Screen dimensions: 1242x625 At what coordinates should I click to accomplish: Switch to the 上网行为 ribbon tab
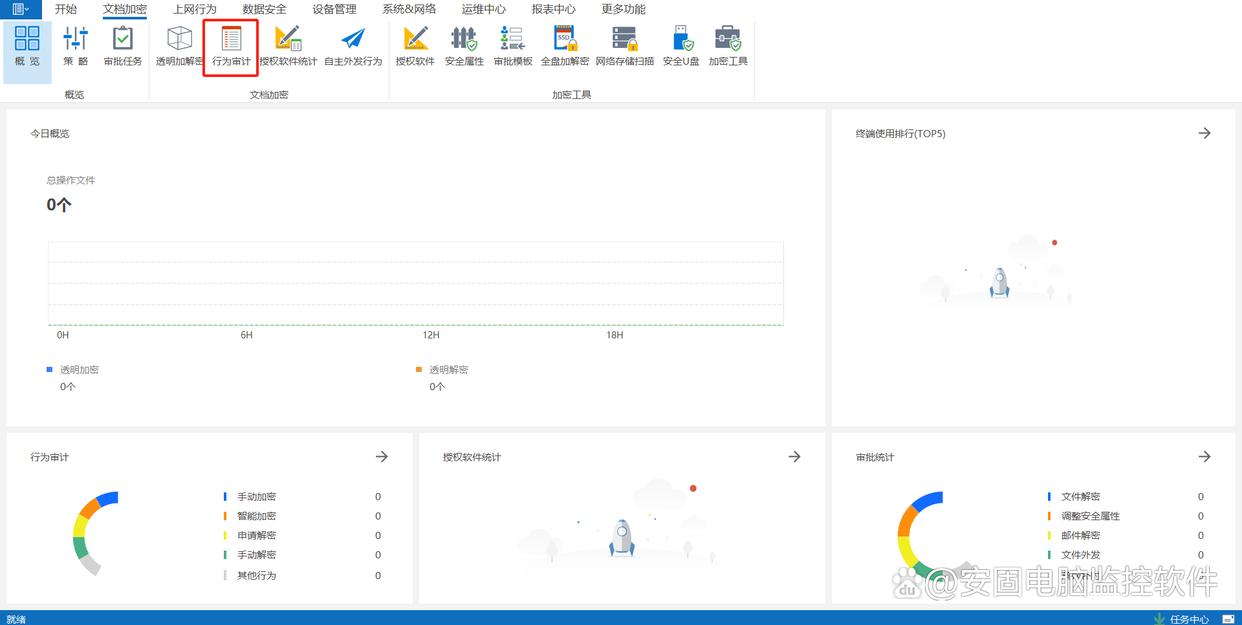click(194, 9)
